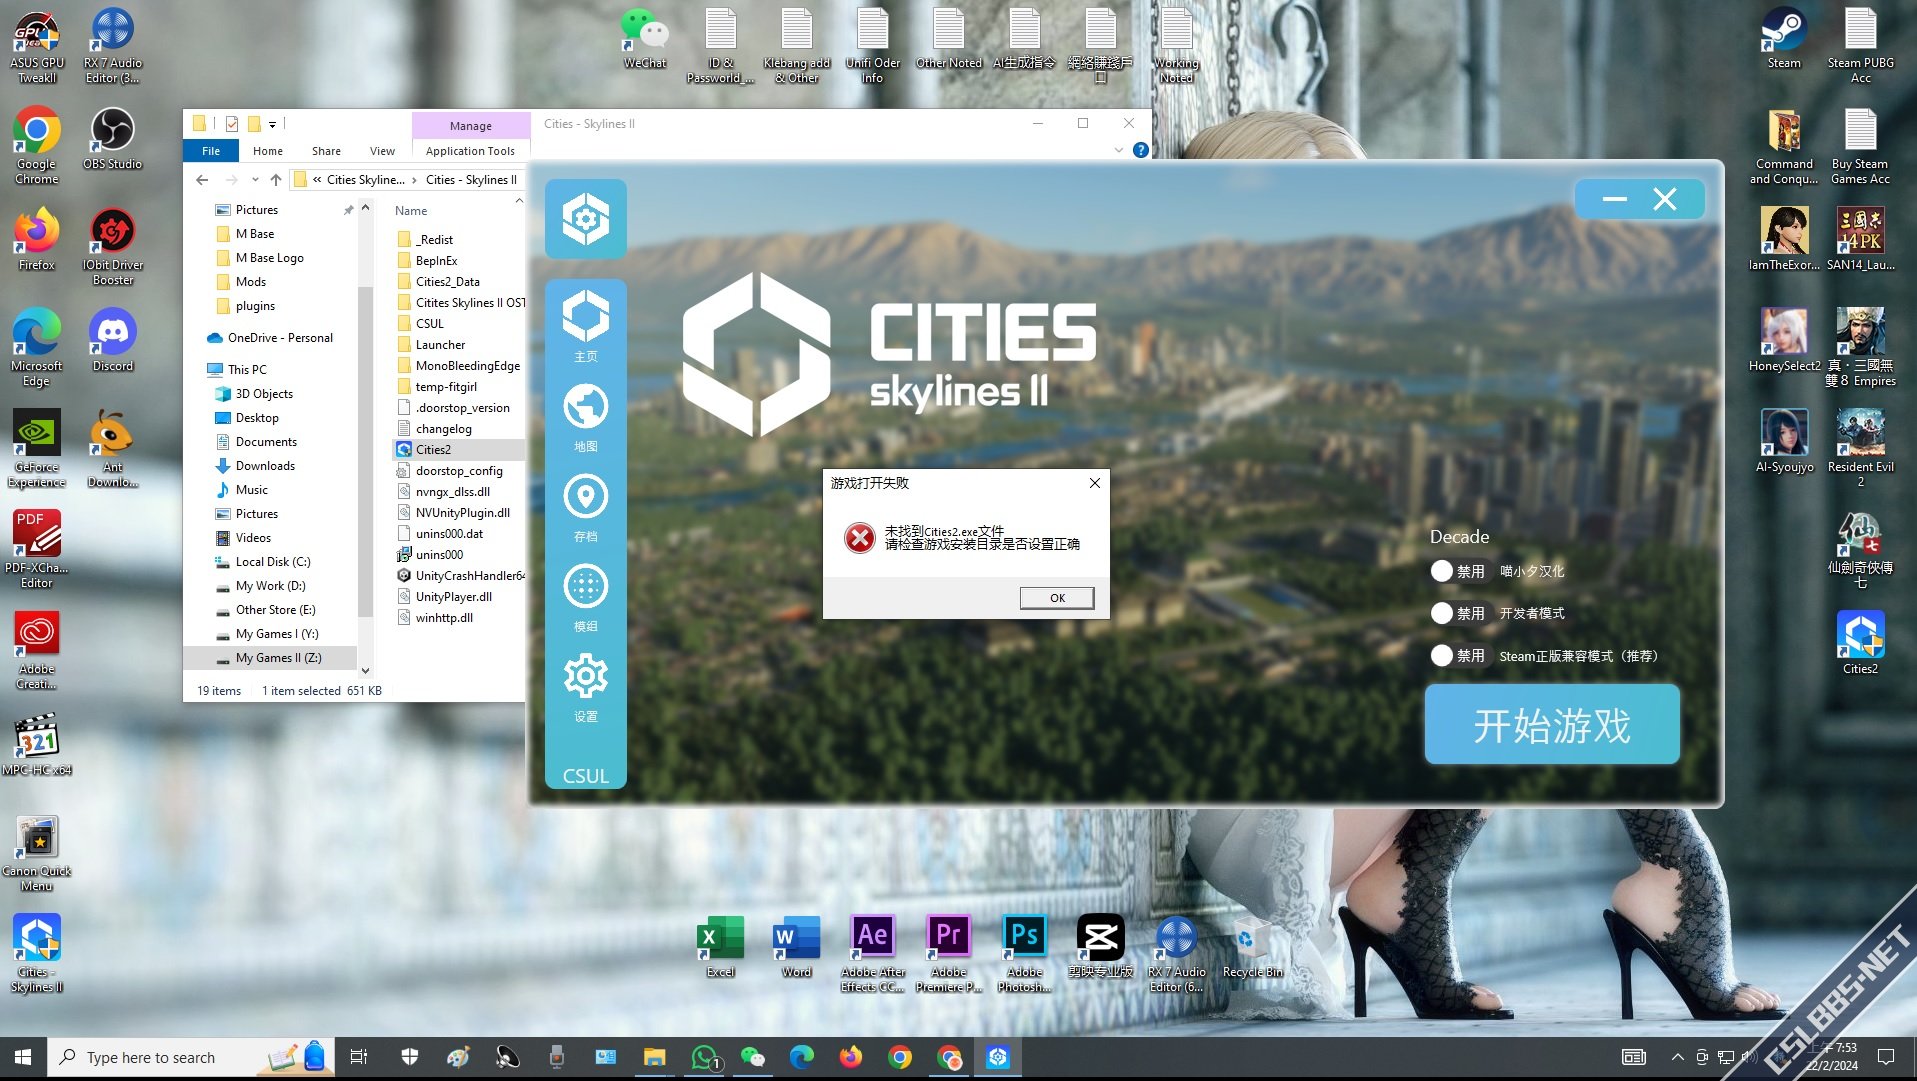1917x1081 pixels.
Task: Open Discord desktop shortcut
Action: pos(112,341)
